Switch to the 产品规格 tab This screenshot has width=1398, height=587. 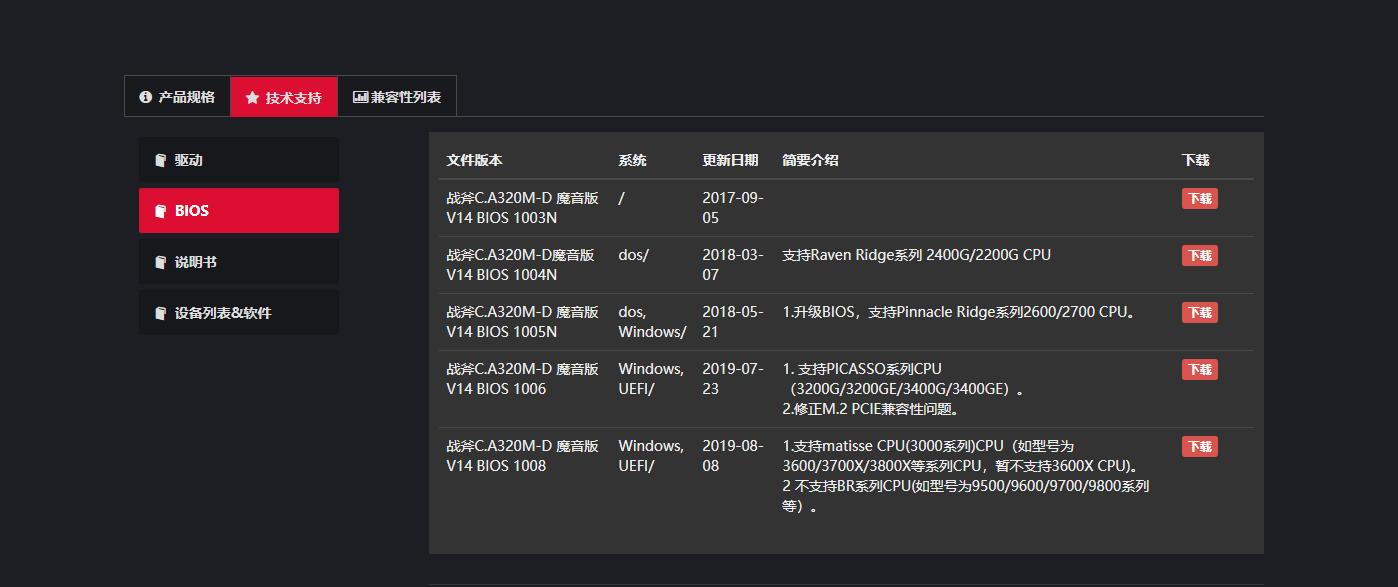[x=177, y=97]
